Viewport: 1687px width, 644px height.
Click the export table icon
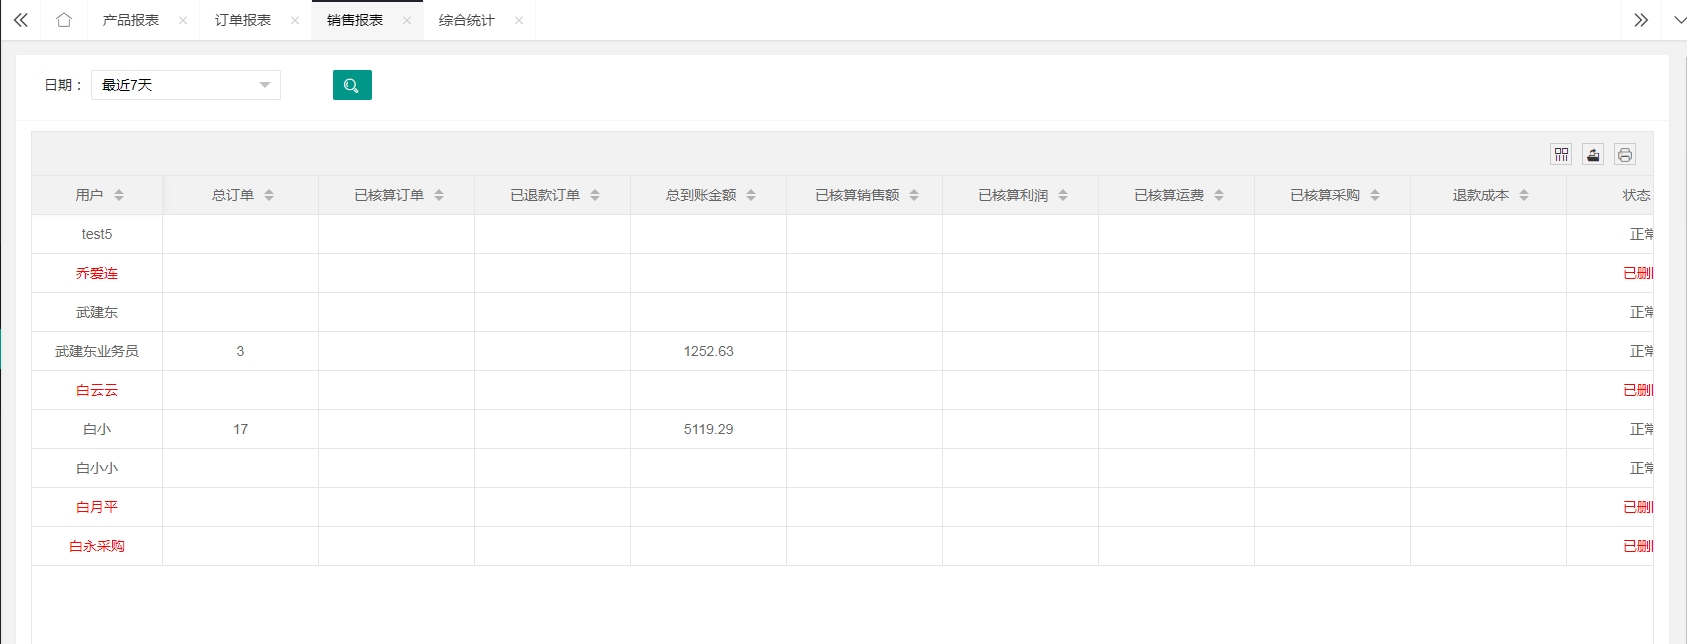(1593, 154)
